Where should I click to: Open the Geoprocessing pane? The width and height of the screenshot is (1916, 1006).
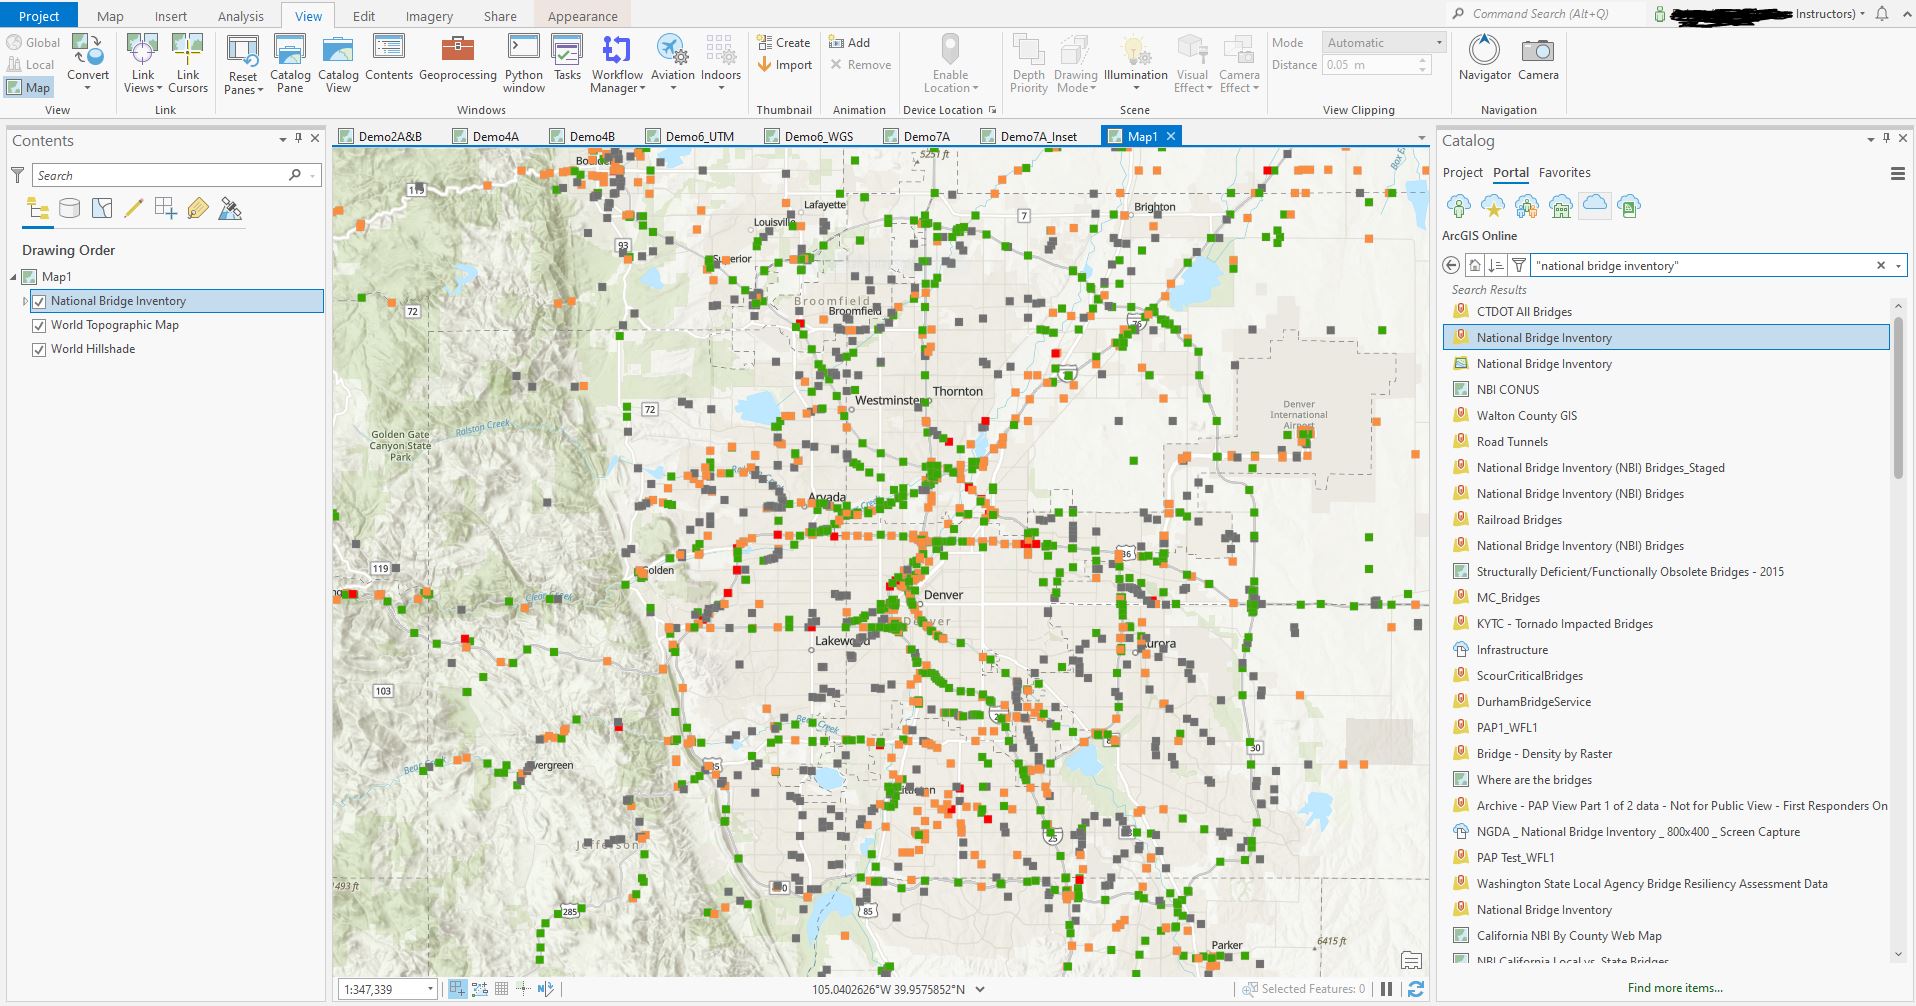tap(457, 62)
